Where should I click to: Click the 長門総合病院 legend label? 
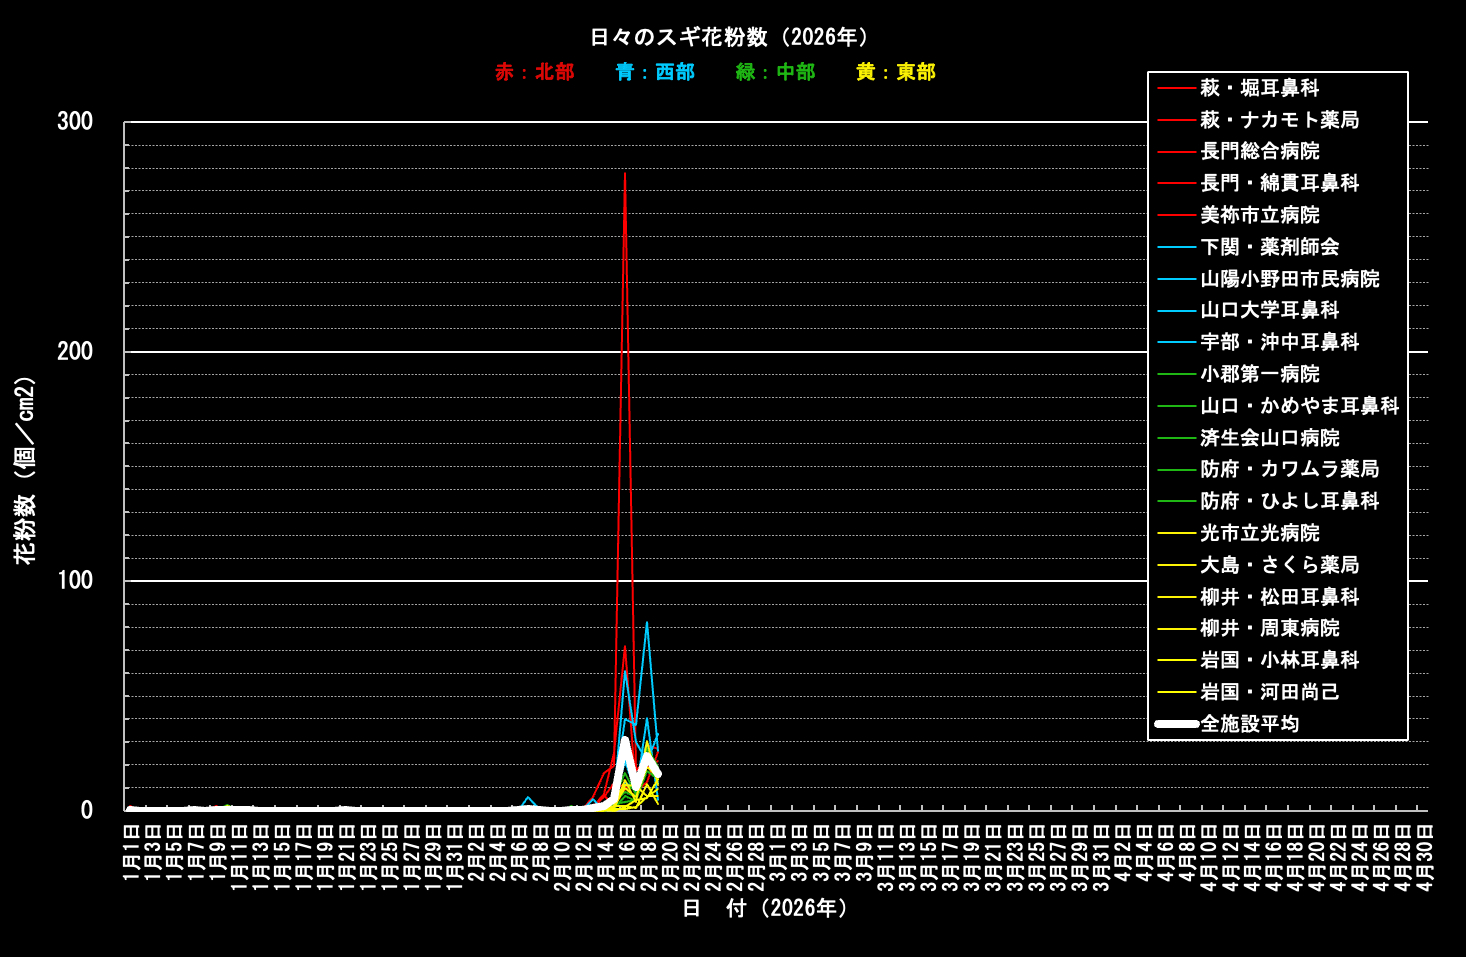click(1259, 151)
